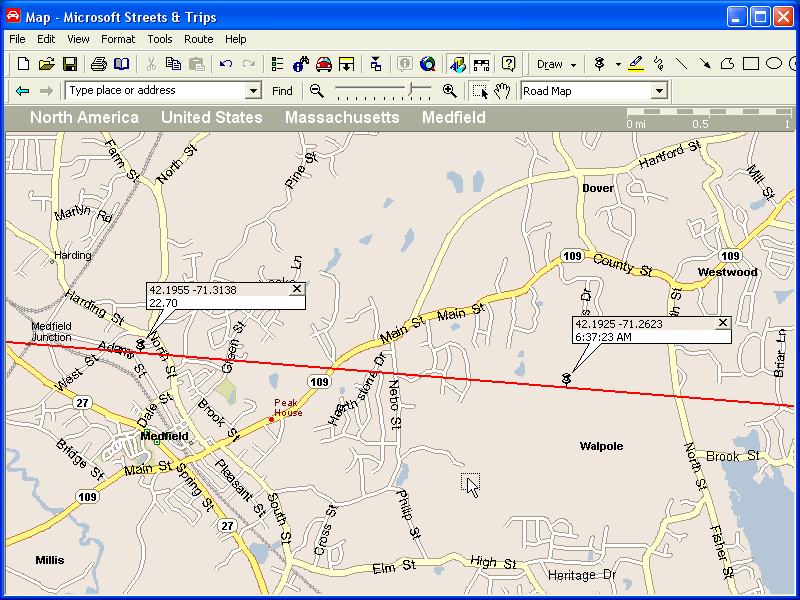Toggle the Drawing toolbar button
Image resolution: width=800 pixels, height=600 pixels.
(x=457, y=64)
